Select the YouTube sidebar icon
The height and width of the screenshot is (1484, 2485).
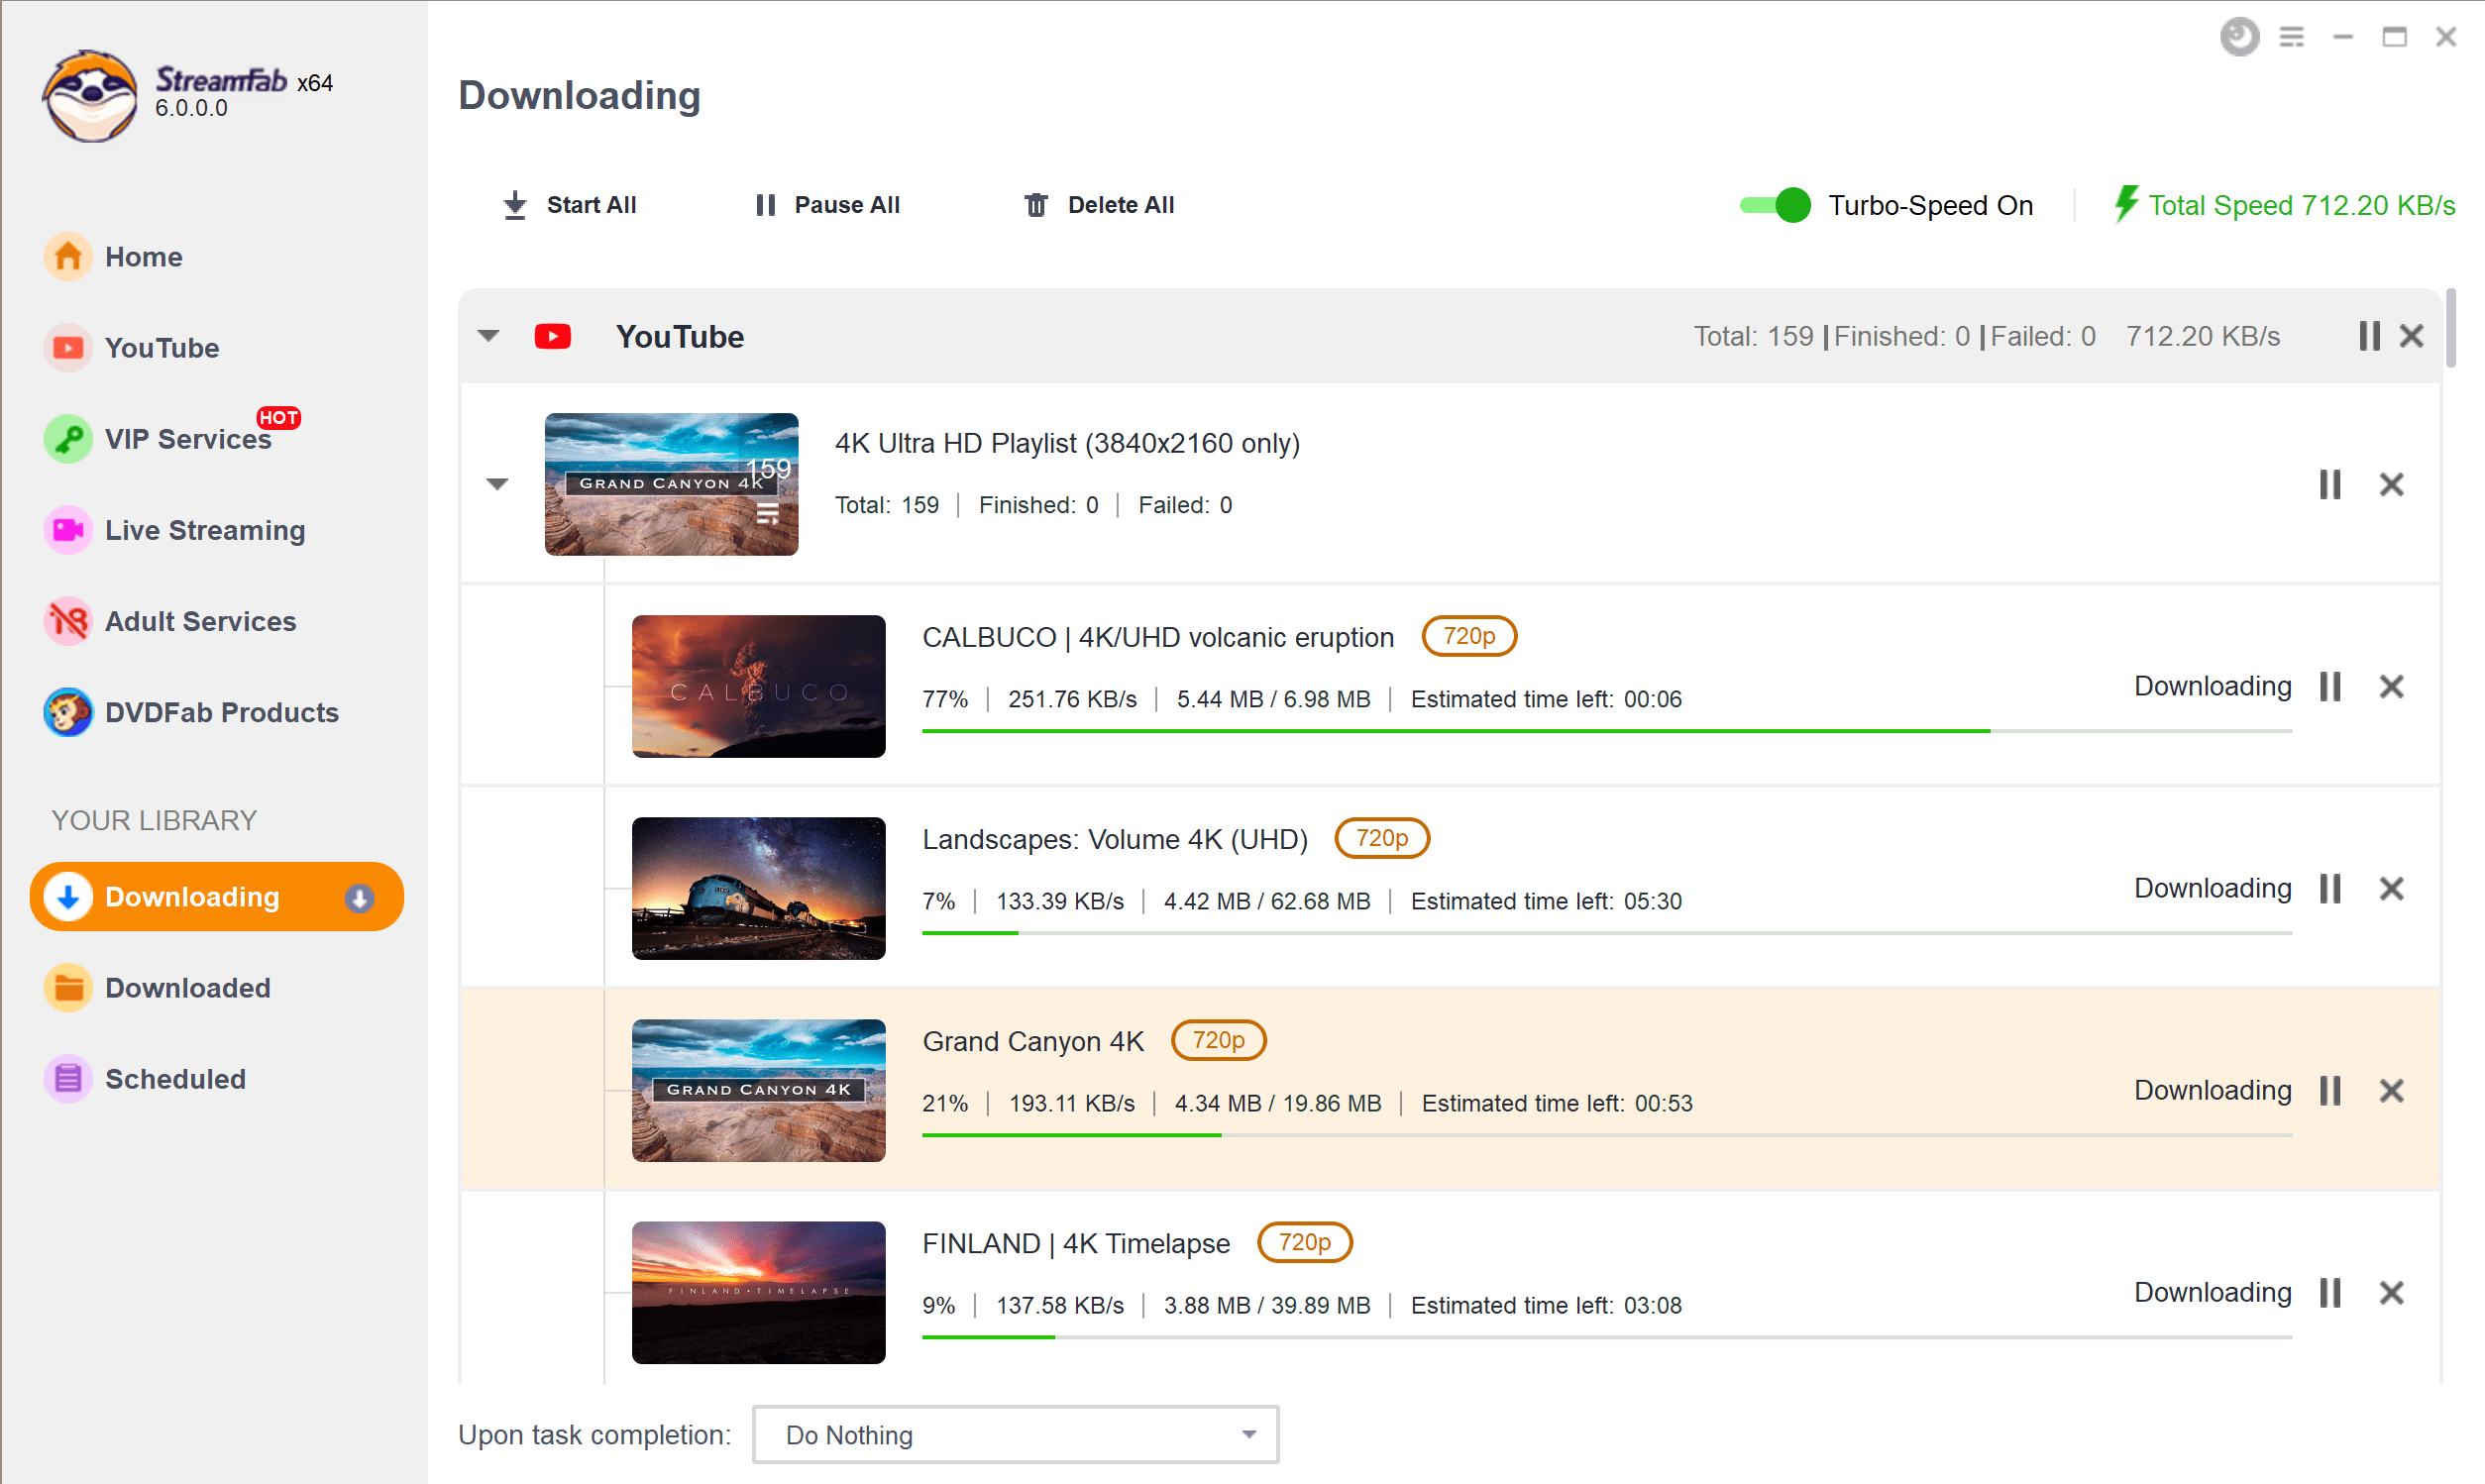67,347
